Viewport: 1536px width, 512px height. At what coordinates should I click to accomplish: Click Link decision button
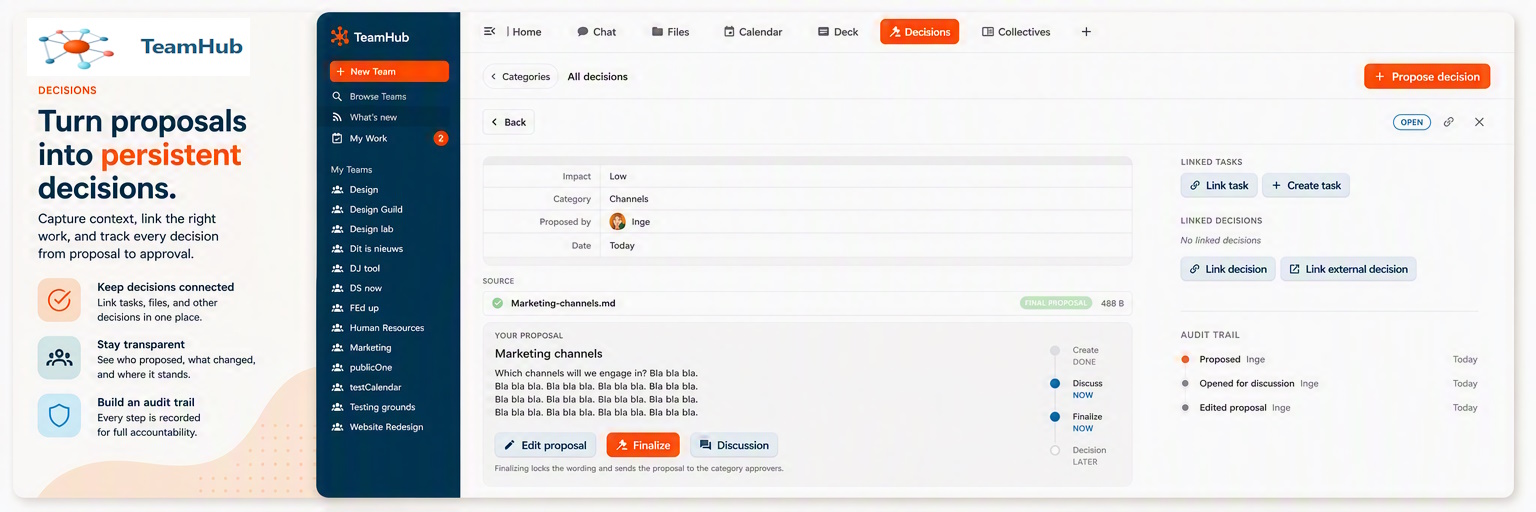[1228, 269]
